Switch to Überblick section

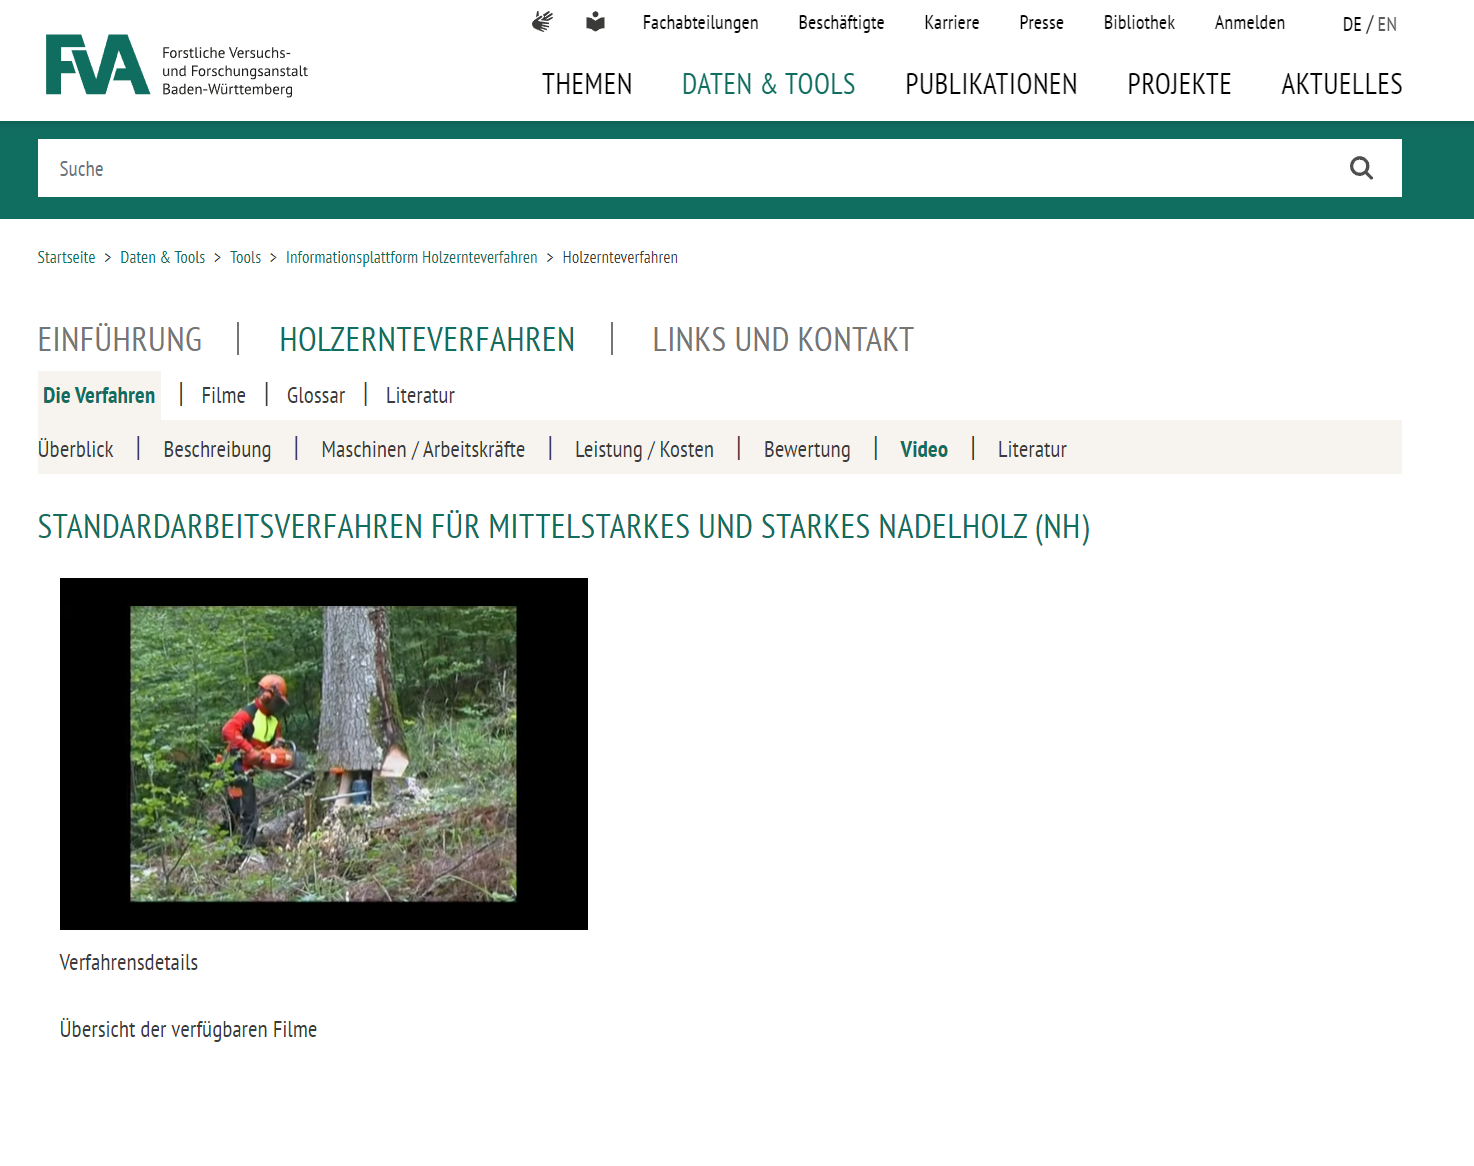(x=76, y=450)
